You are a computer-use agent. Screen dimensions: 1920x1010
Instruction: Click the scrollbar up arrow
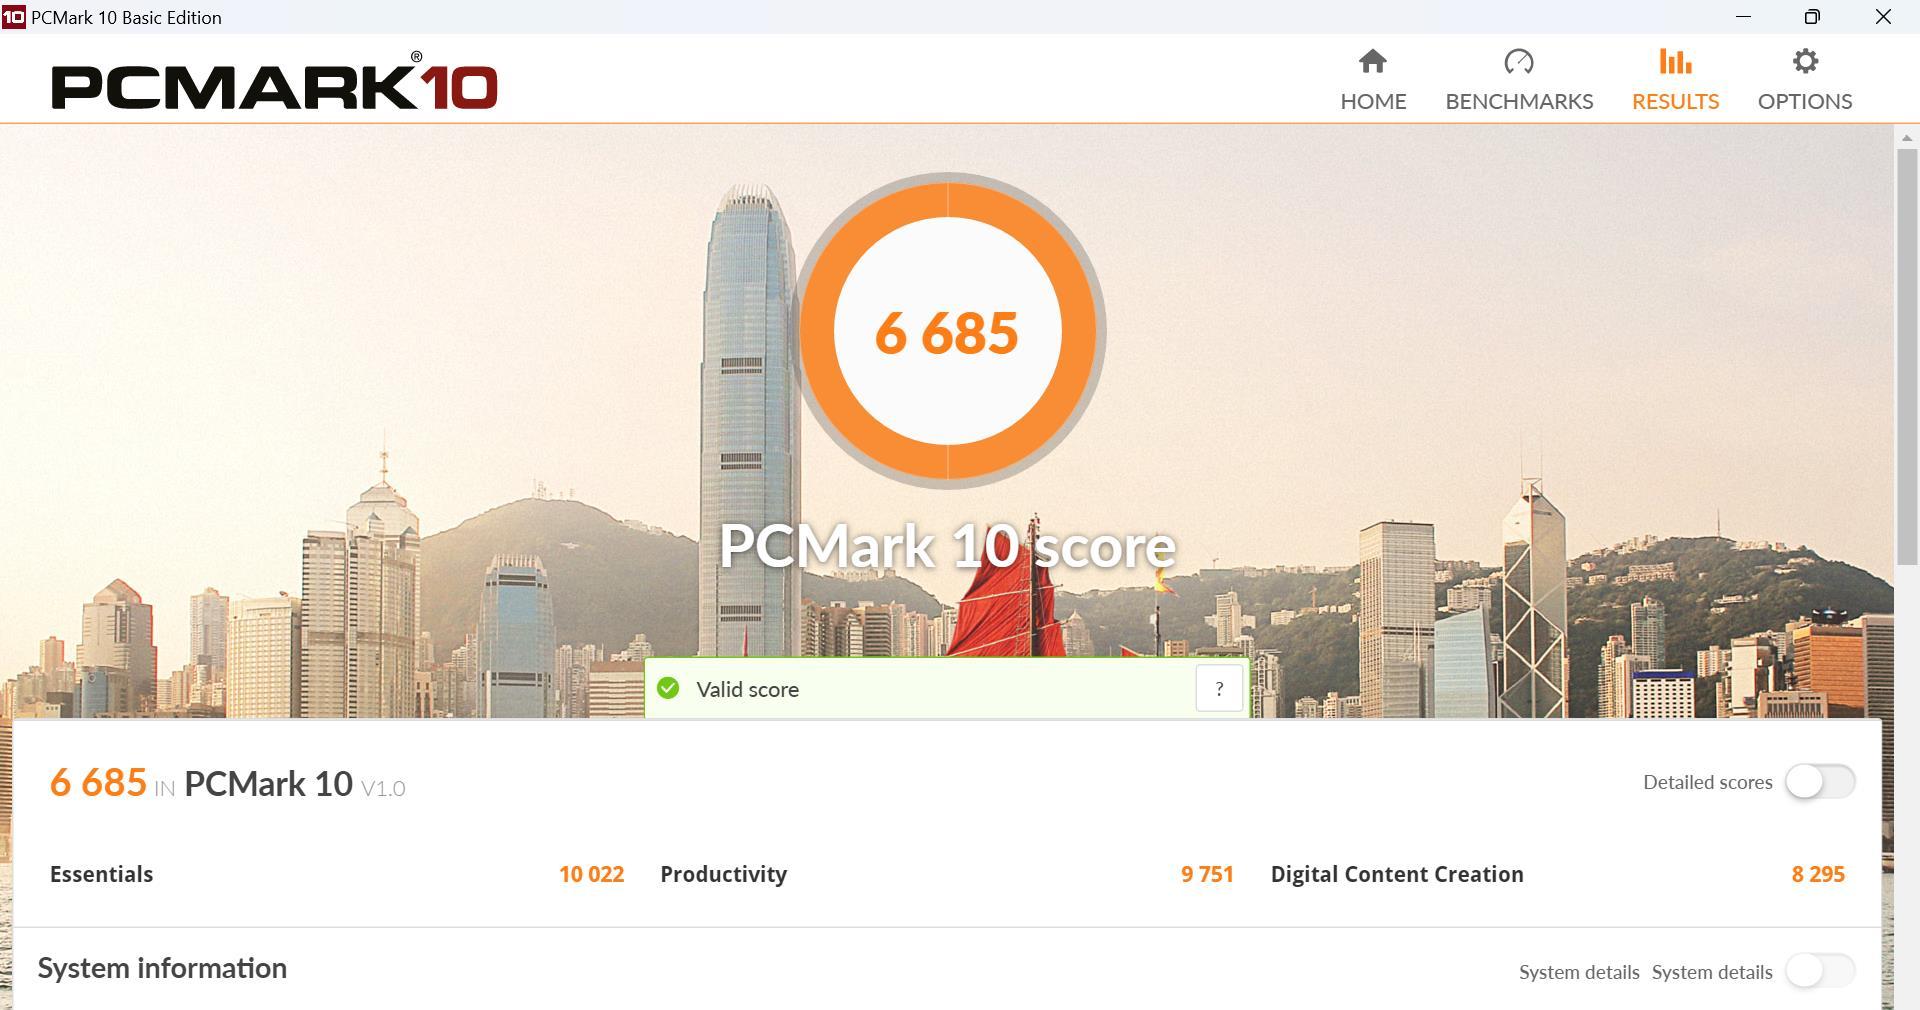coord(1906,138)
